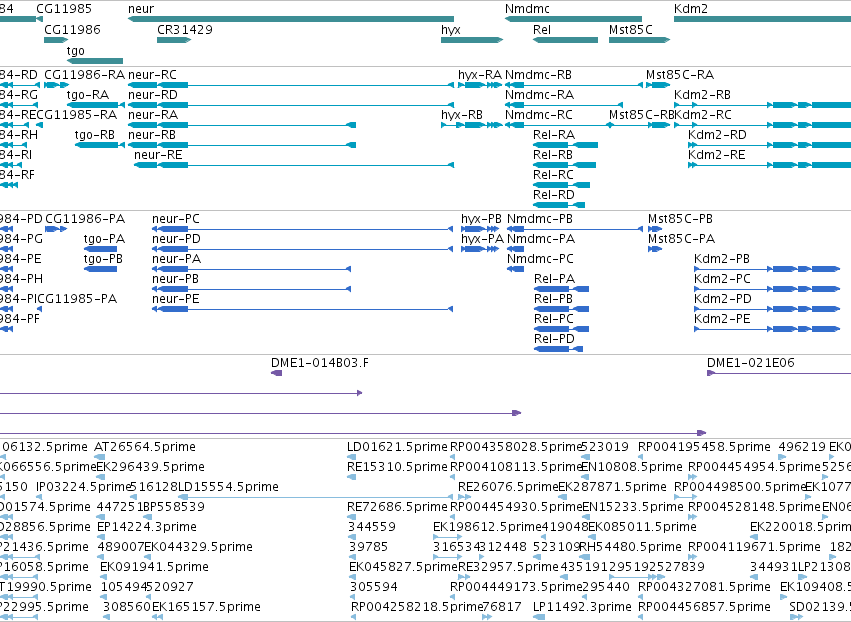
Task: Click the Nmdmc gene label
Action: (x=527, y=9)
